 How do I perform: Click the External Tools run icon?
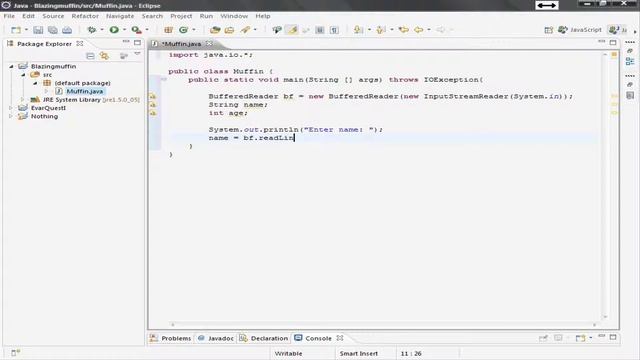point(136,30)
